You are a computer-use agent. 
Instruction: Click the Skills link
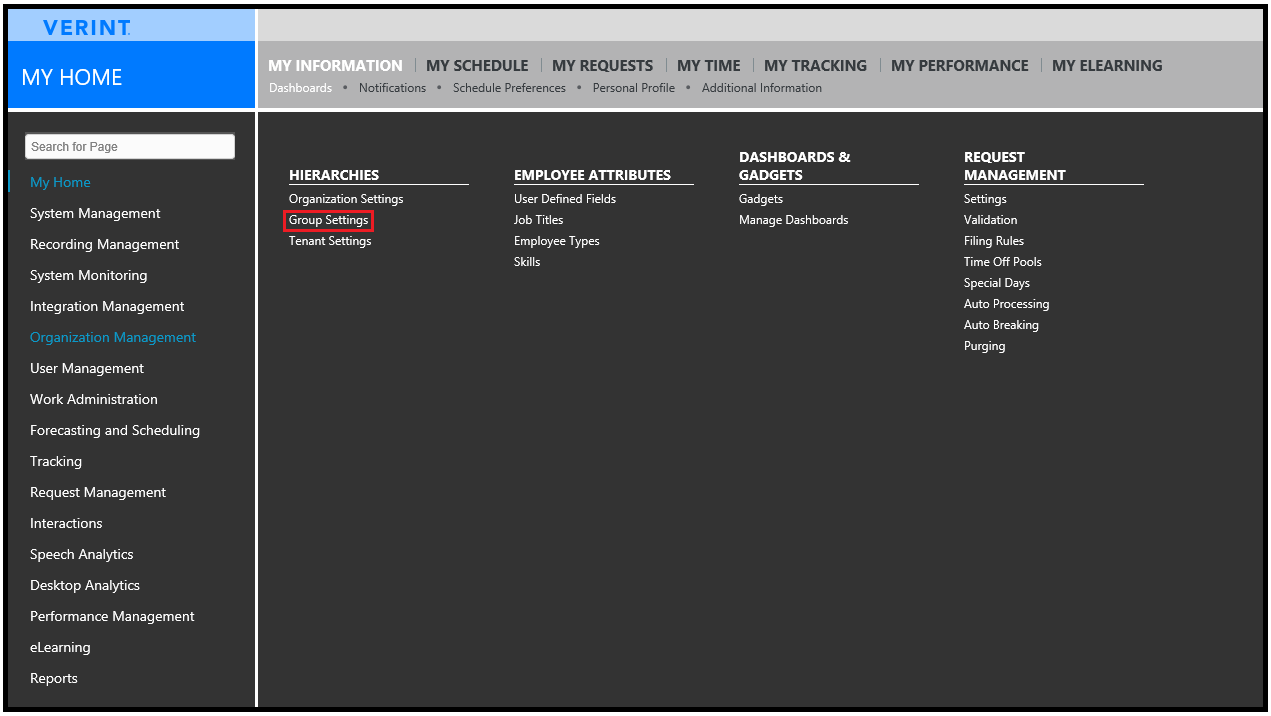point(527,262)
